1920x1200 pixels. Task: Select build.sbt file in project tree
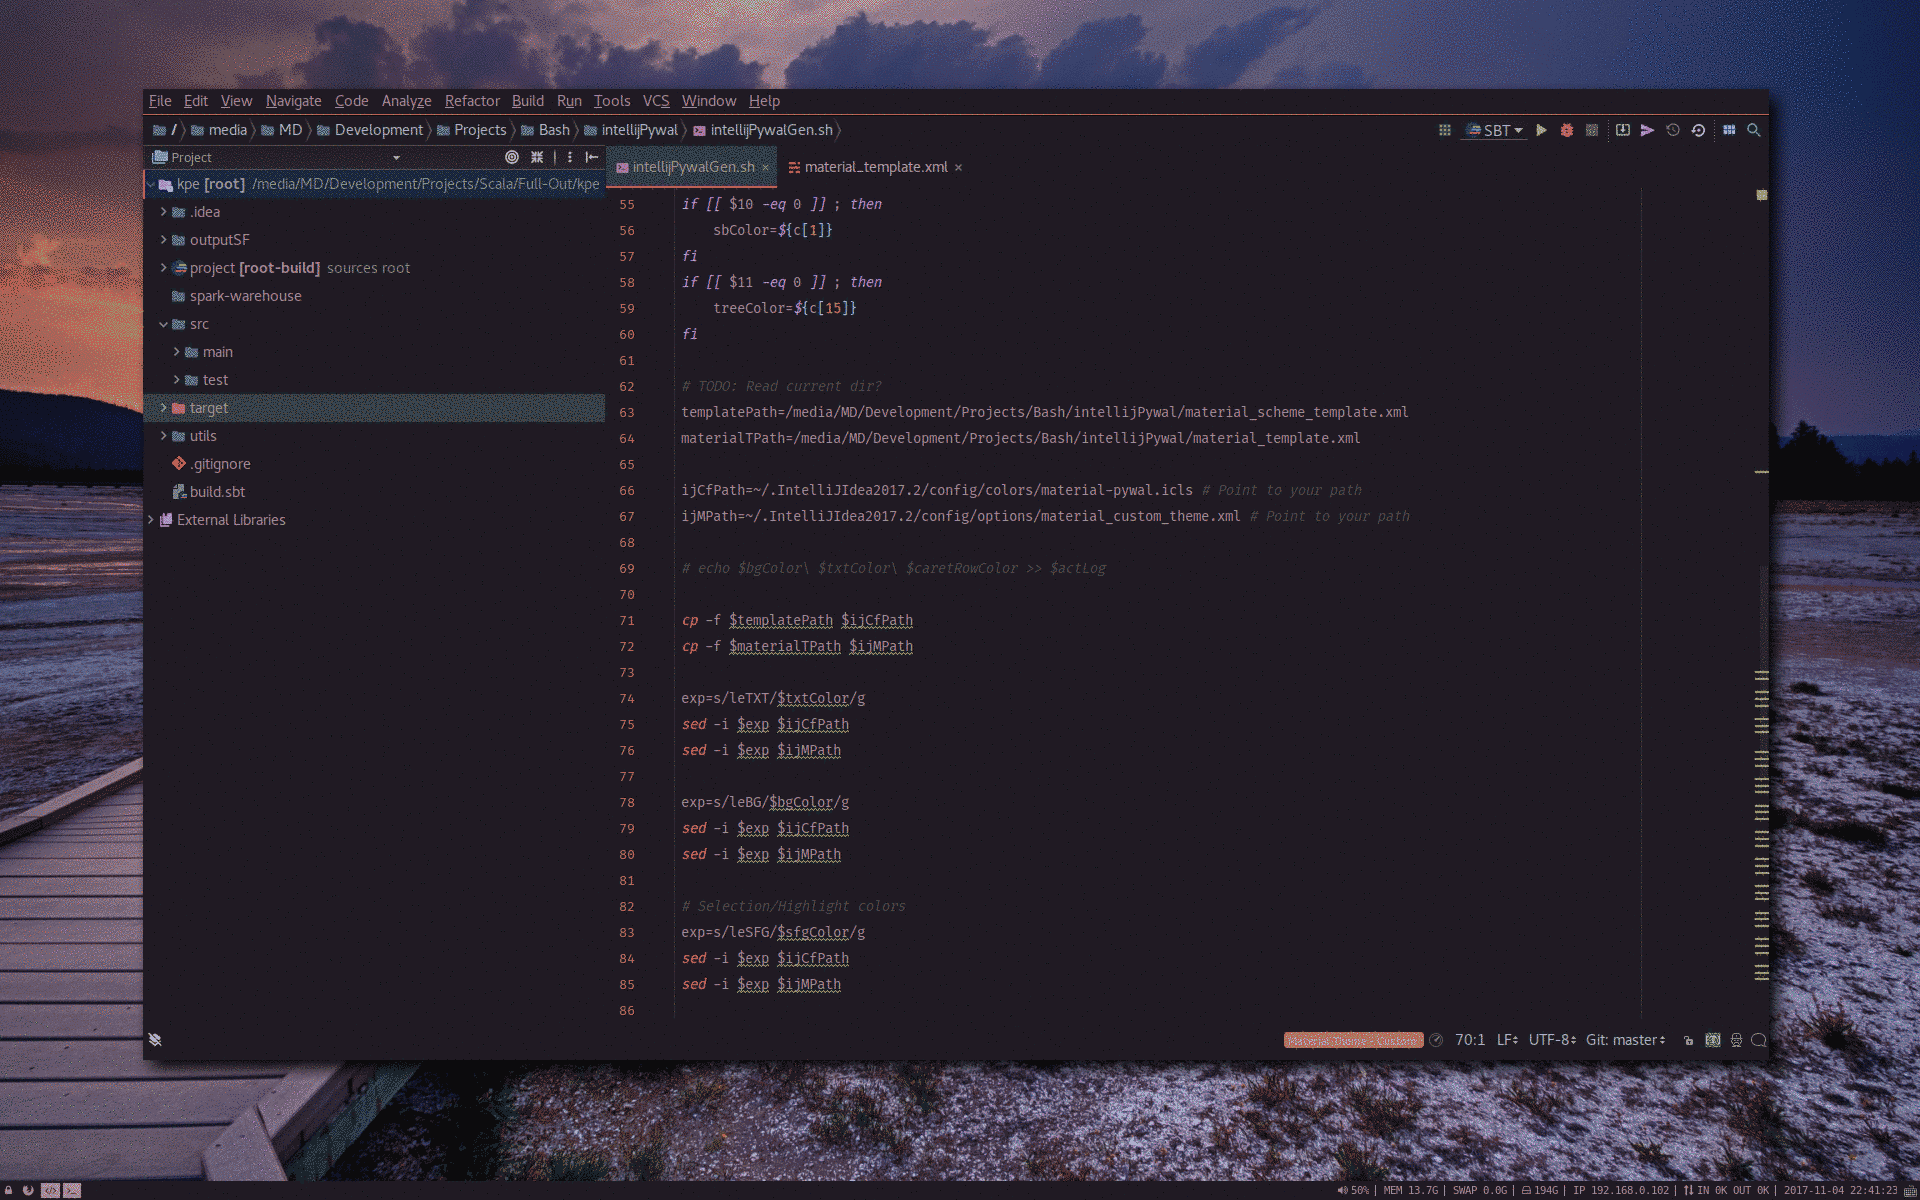[x=217, y=492]
